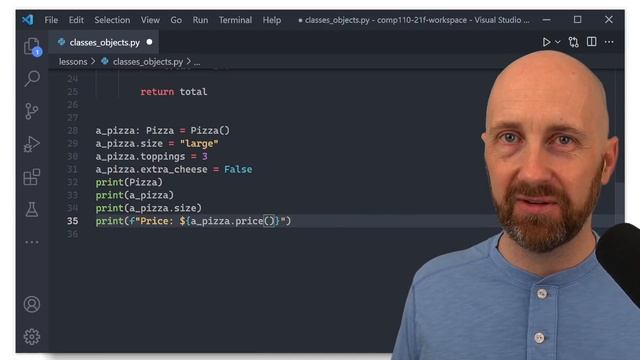Screen dimensions: 640x360
Task: Expand the run button dropdown arrow
Action: pyautogui.click(x=558, y=42)
